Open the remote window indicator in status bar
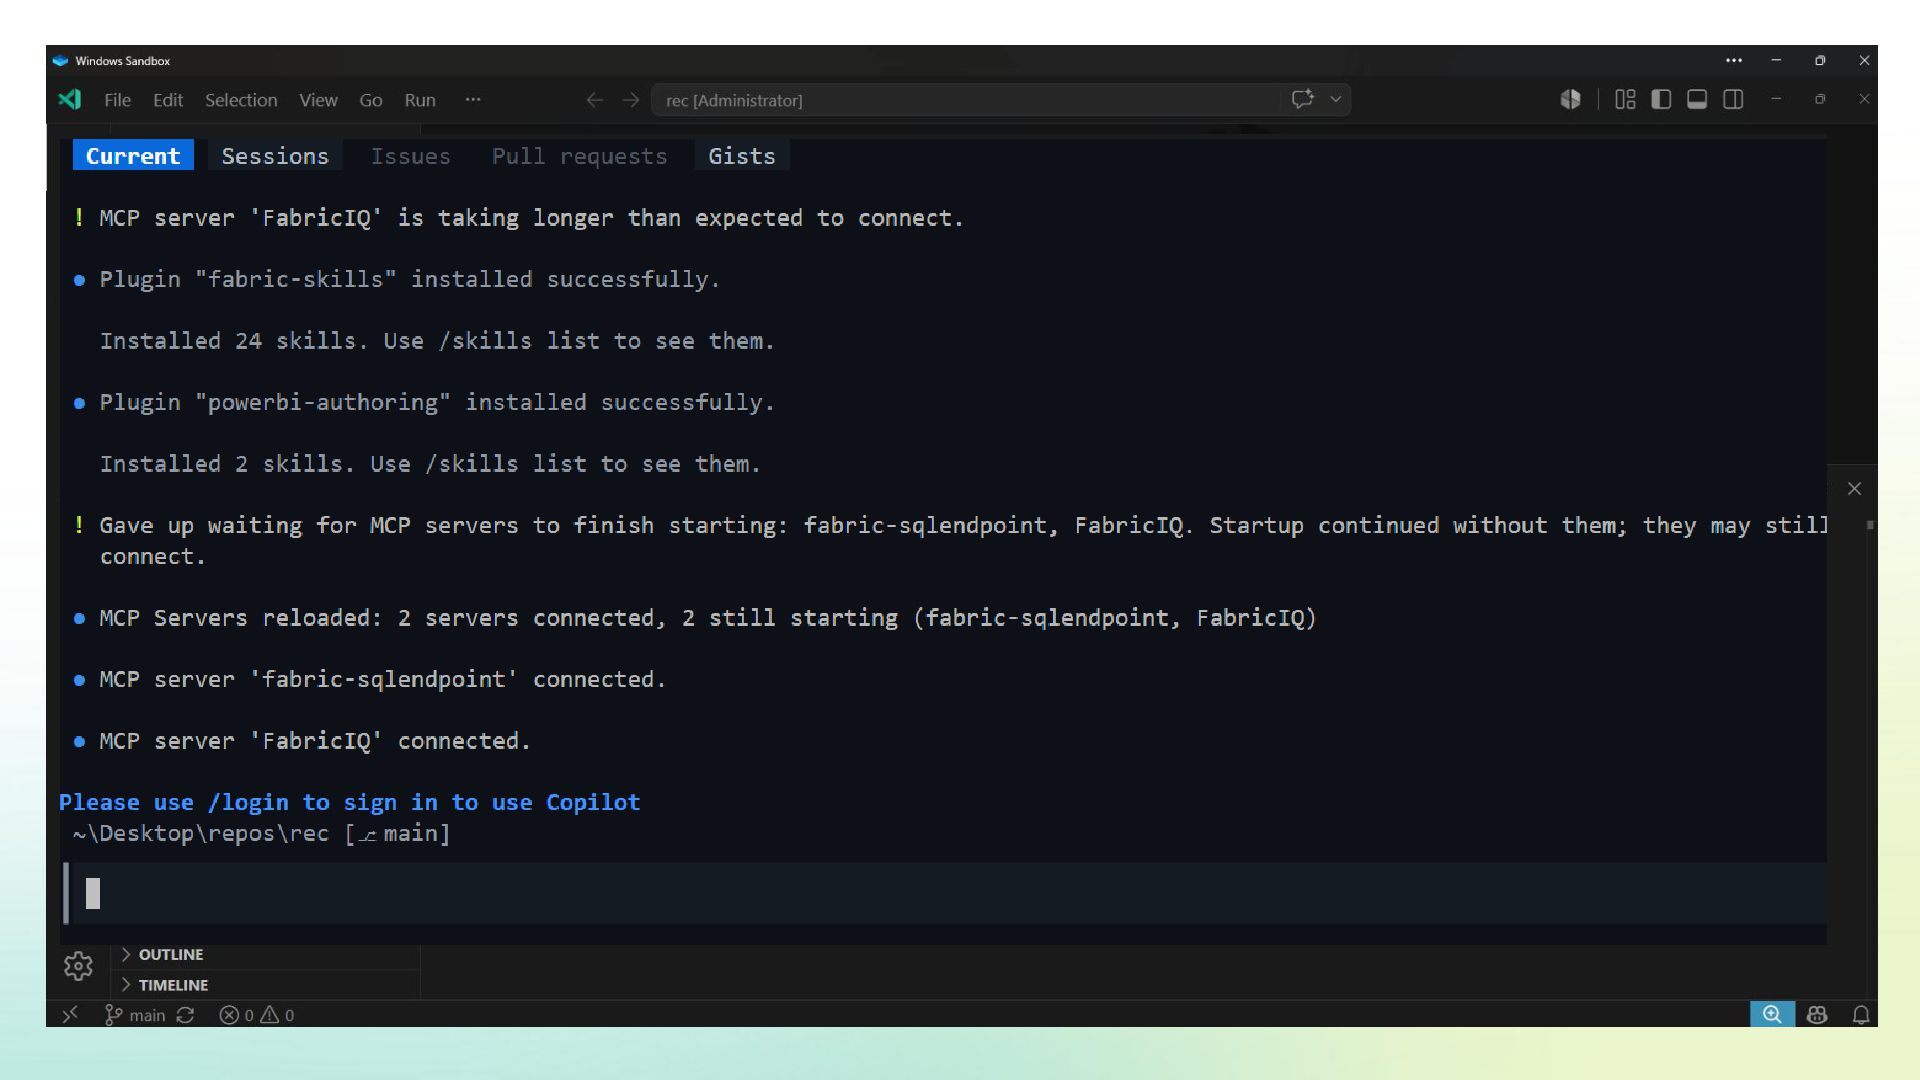Viewport: 1920px width, 1080px height. 70,1014
